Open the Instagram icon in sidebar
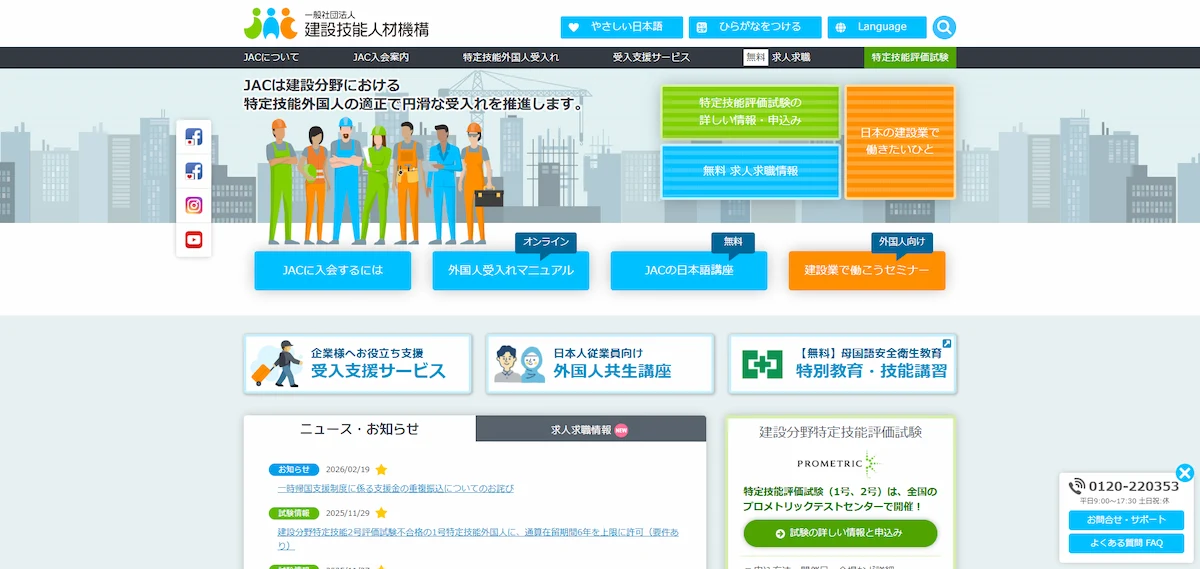 click(194, 205)
